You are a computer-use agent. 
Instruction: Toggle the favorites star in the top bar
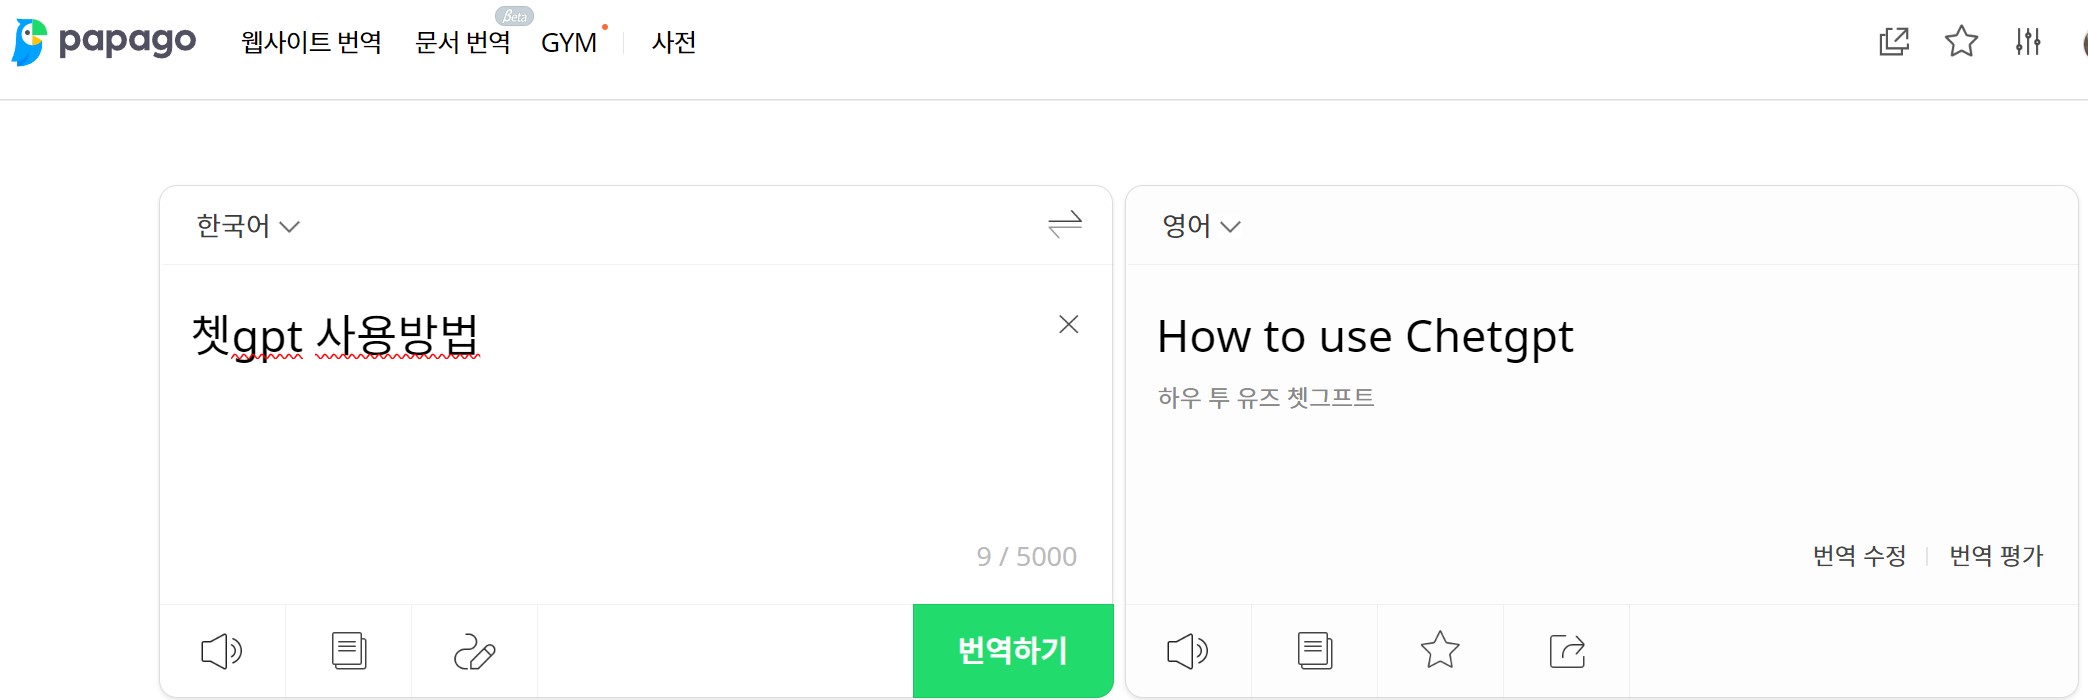(x=1961, y=42)
